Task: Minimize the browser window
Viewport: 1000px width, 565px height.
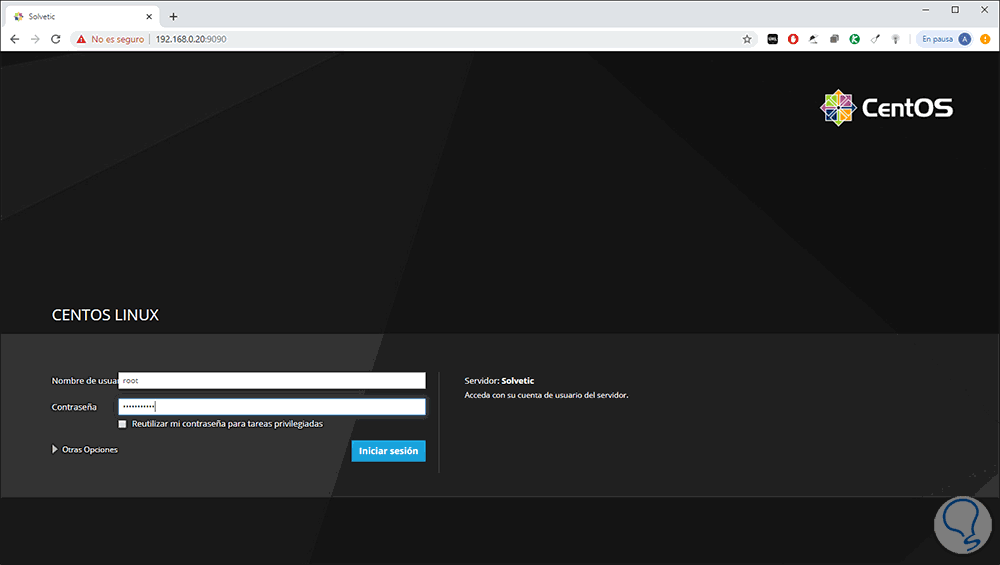Action: point(925,10)
